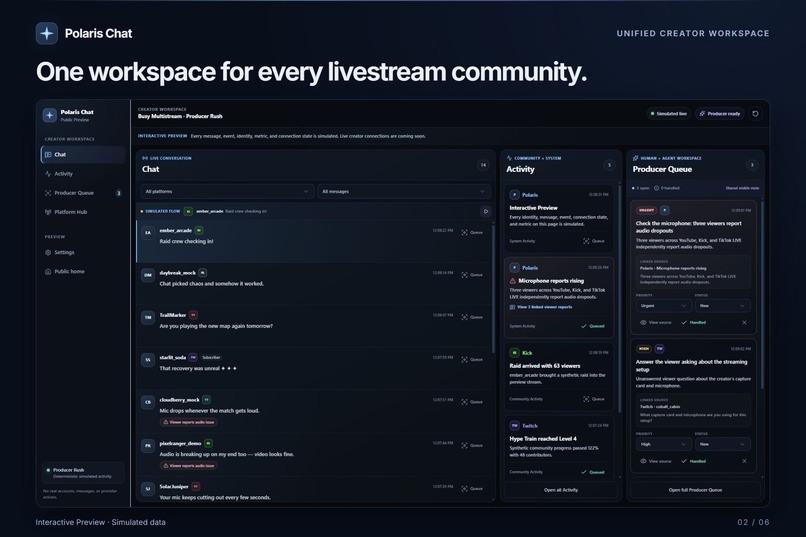Screen dimensions: 806x537
Task: Queue the Raid arrived with 63 viewers card
Action: point(594,399)
